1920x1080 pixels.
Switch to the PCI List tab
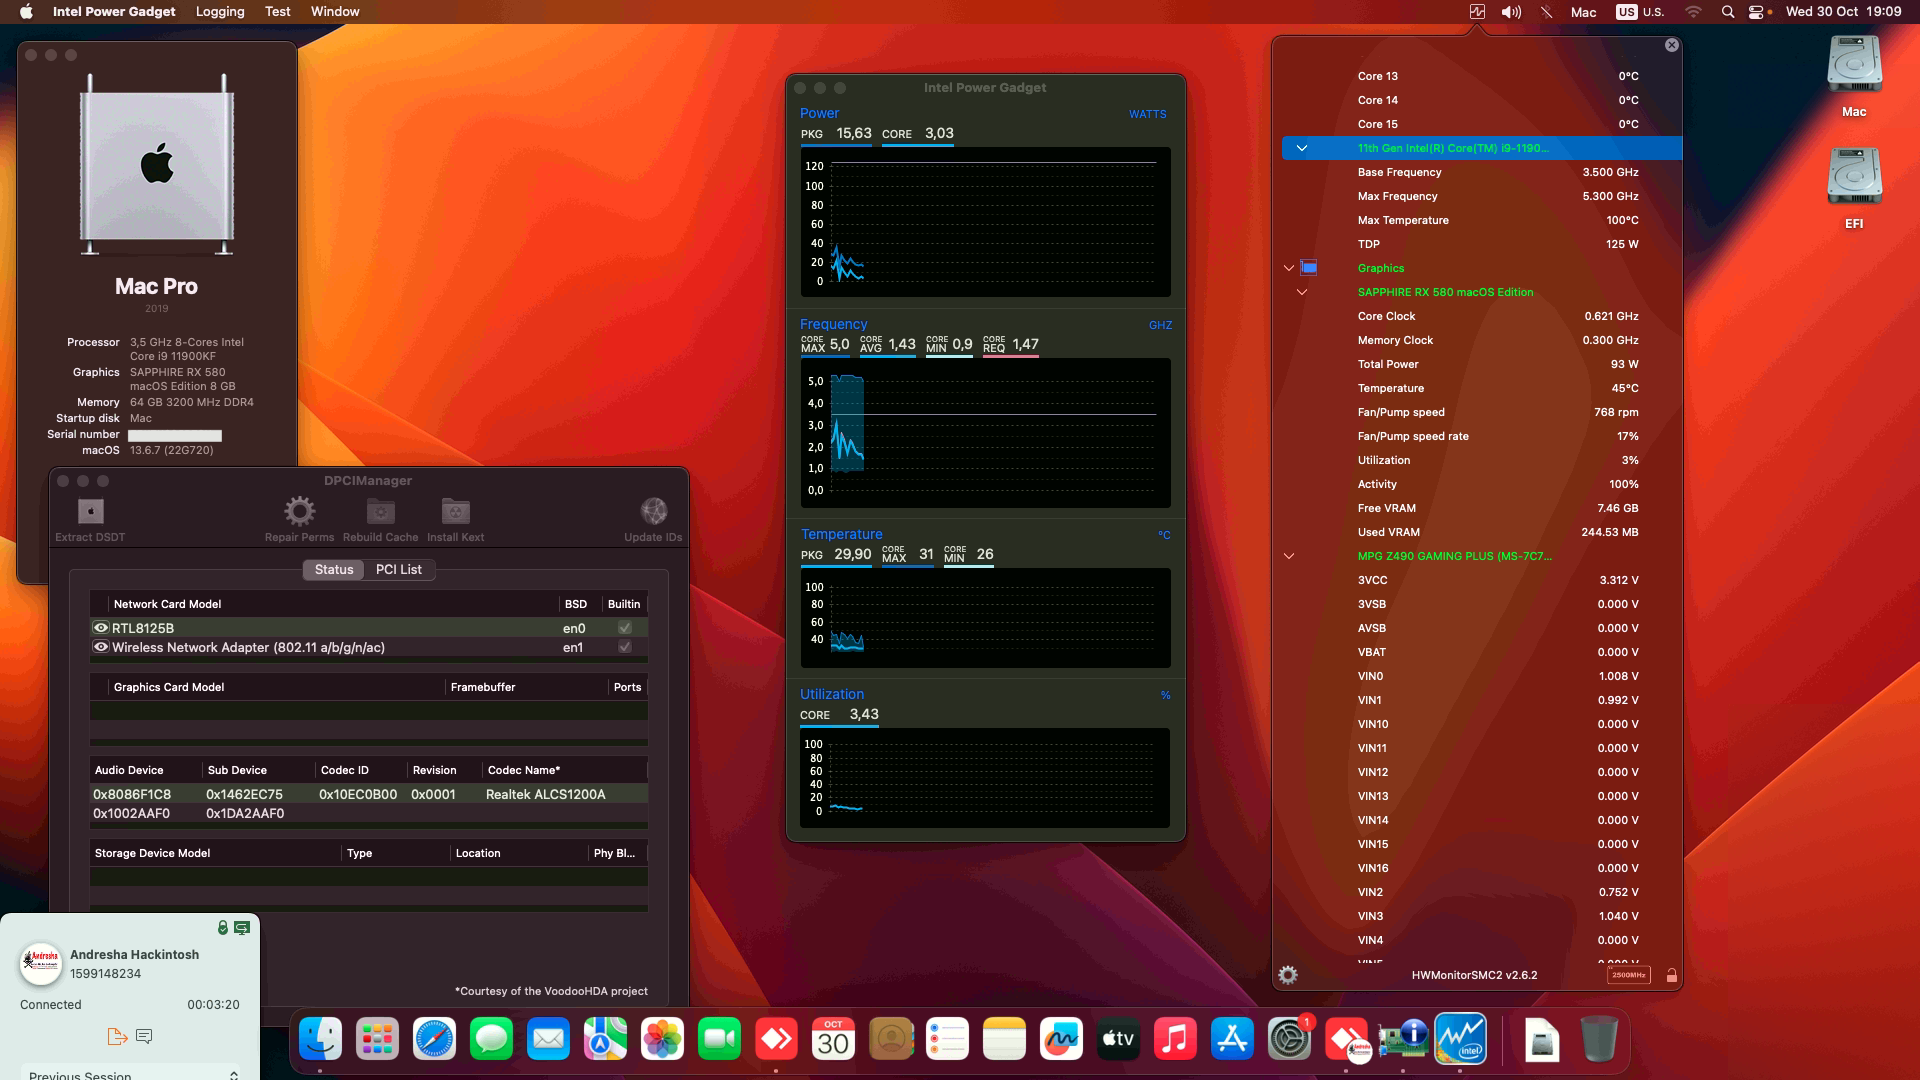tap(398, 569)
